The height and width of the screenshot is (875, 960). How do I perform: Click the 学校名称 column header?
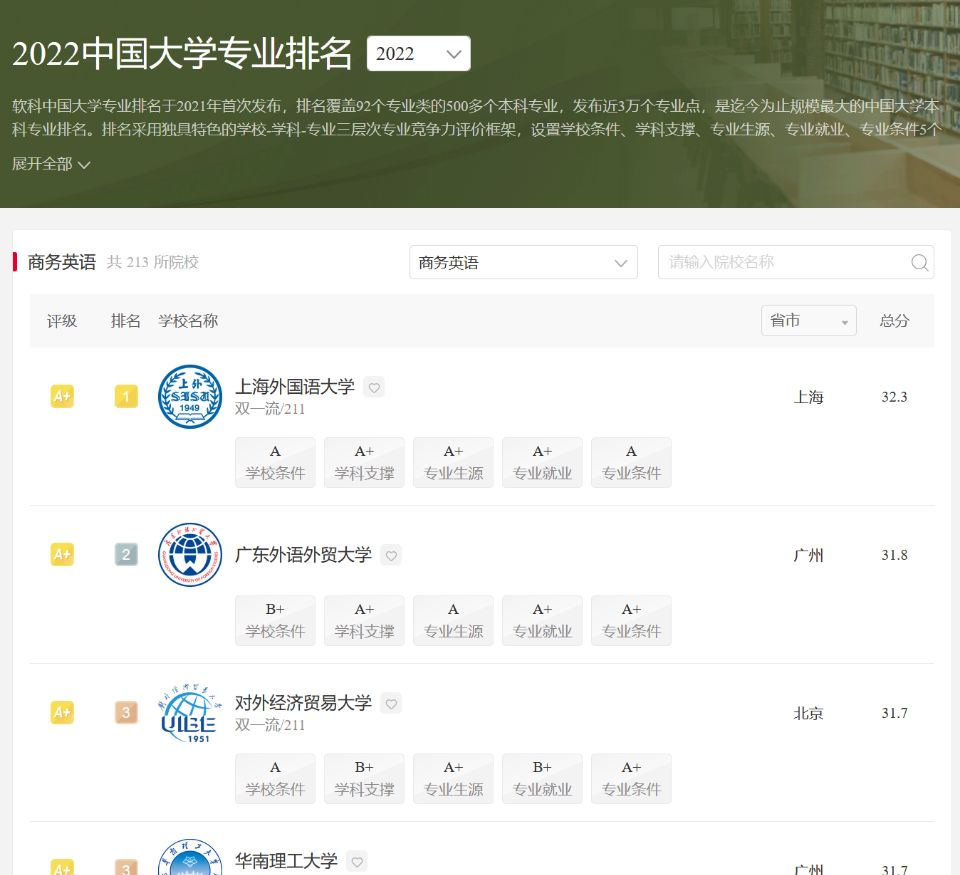(188, 321)
